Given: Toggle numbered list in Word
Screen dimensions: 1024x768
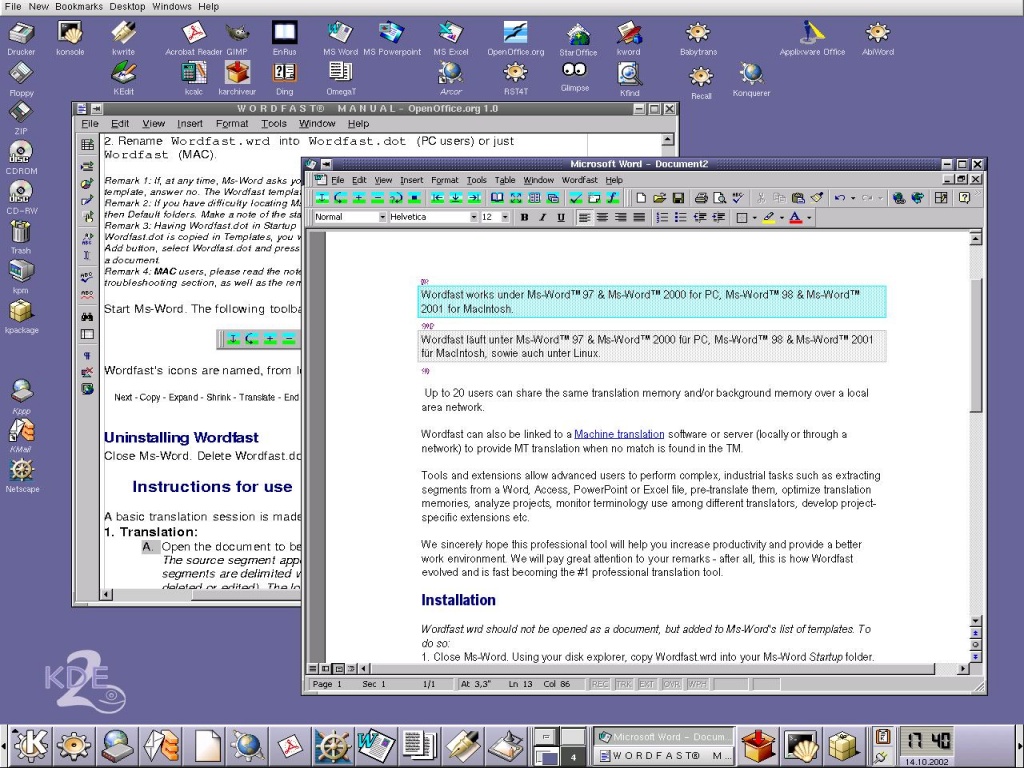Looking at the screenshot, I should tap(662, 217).
